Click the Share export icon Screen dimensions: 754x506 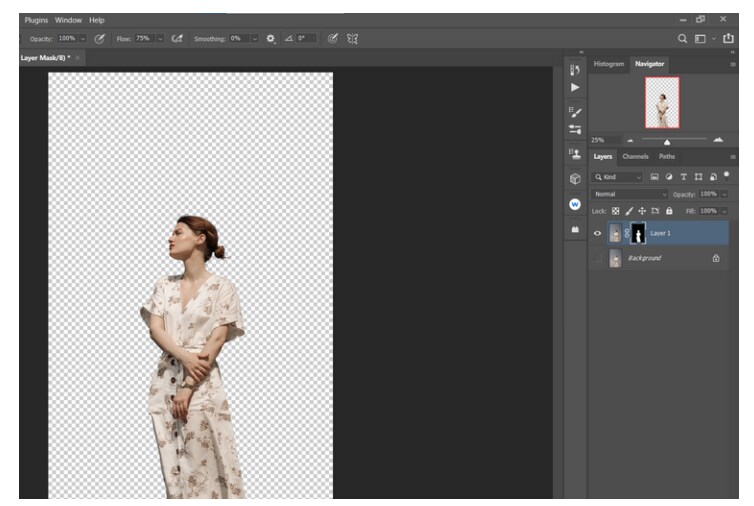[727, 38]
